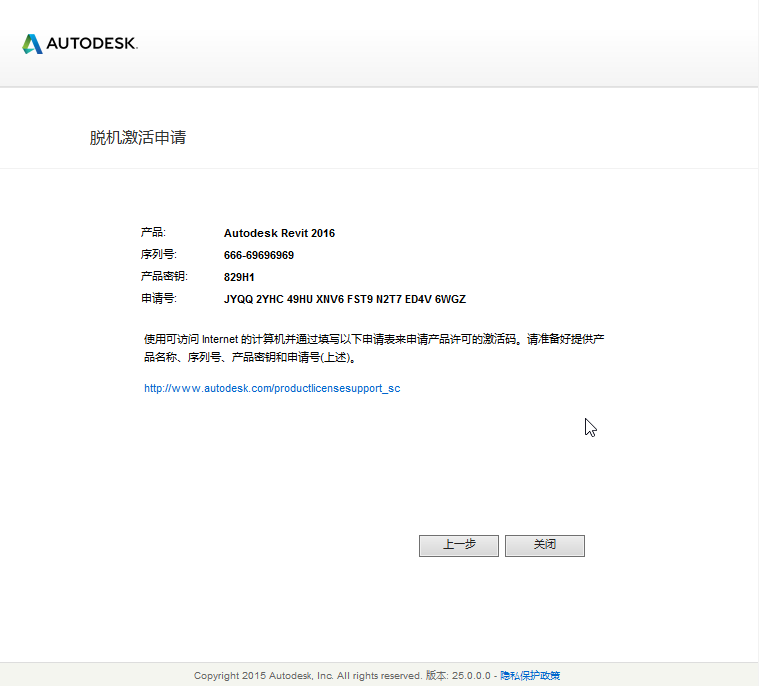Click the instruction paragraph beginning 使用可访问 Internet
The width and height of the screenshot is (759, 686).
(374, 348)
